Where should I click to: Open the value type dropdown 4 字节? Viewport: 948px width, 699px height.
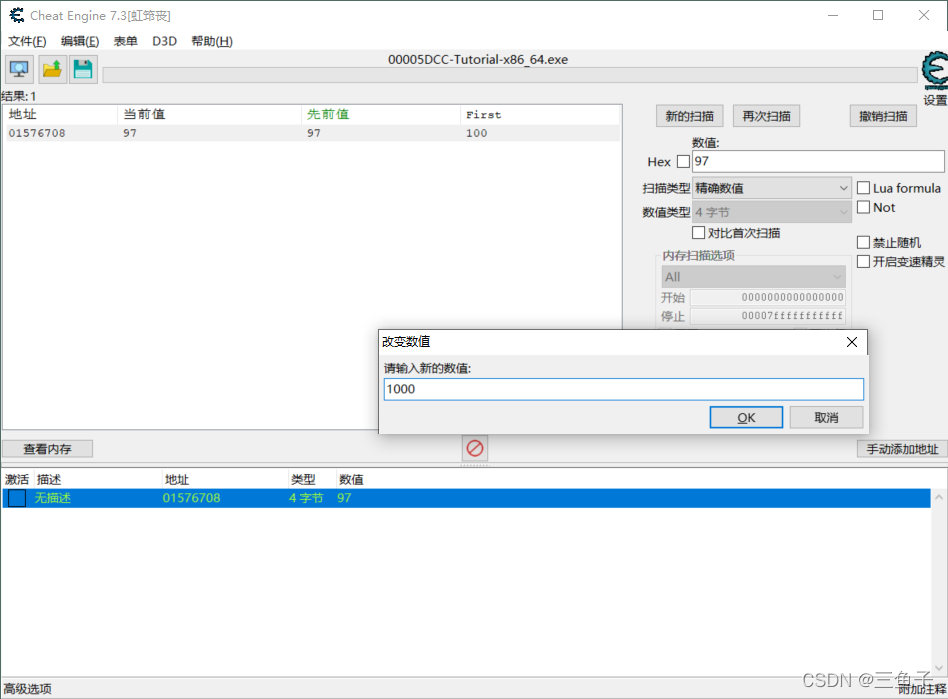pos(772,212)
